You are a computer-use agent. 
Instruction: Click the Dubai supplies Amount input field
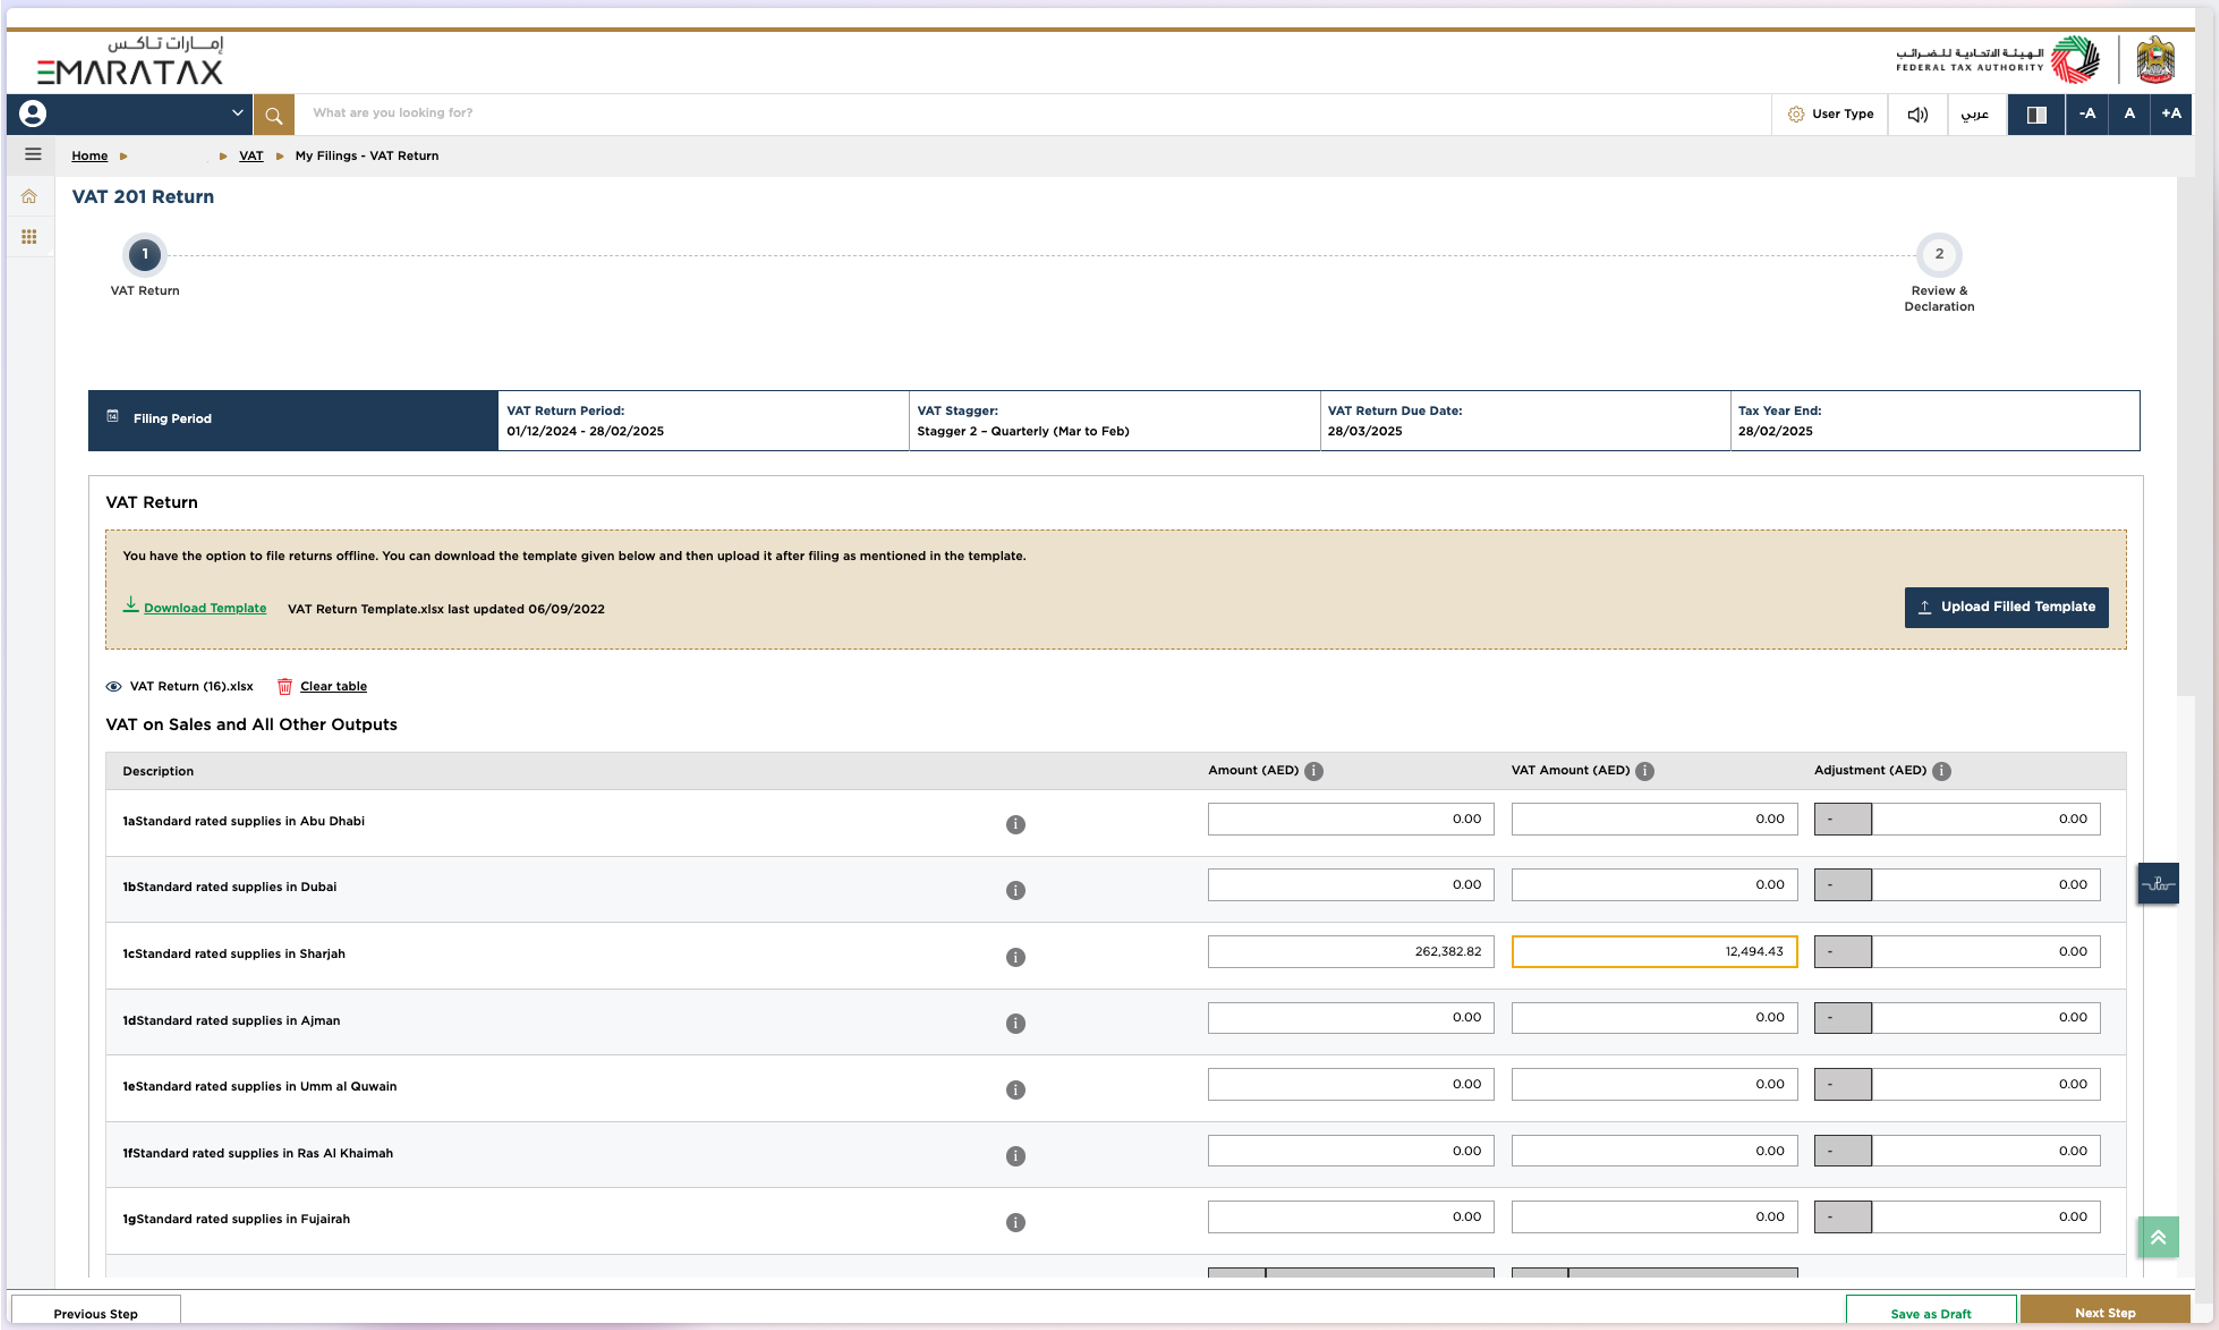coord(1350,885)
